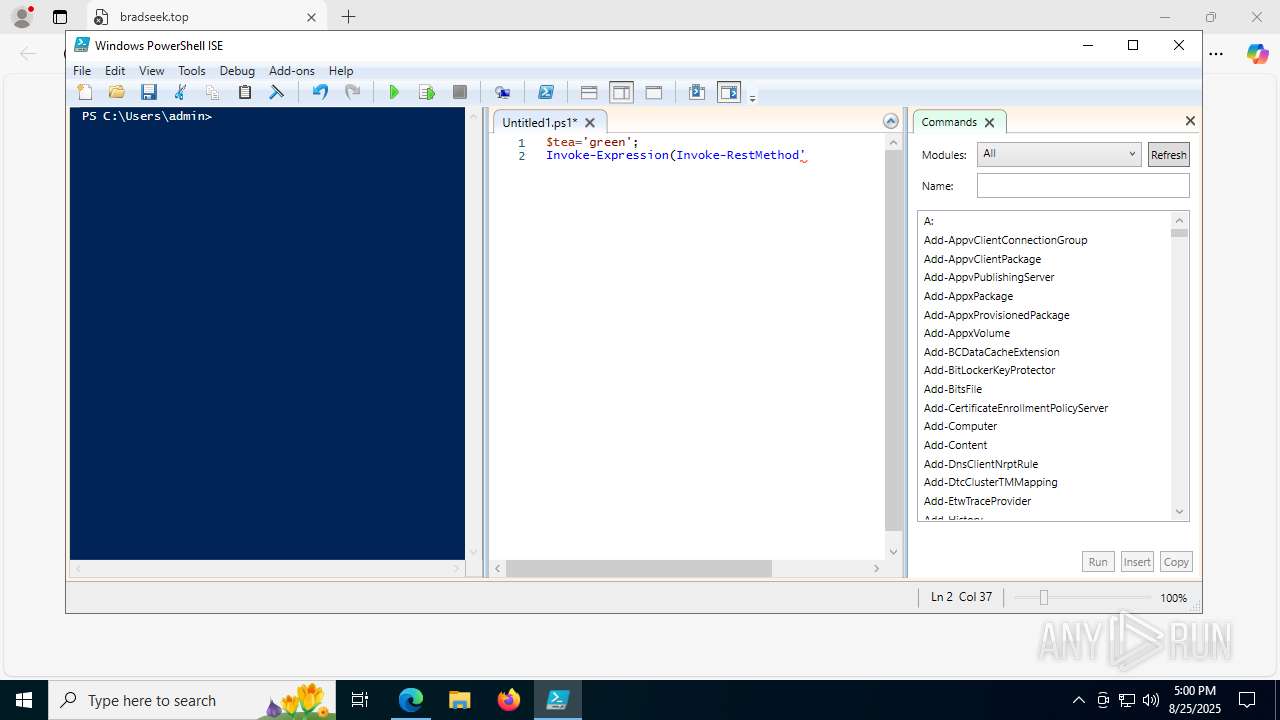Click in the PowerShell console prompt
This screenshot has height=720, width=1280.
(147, 116)
